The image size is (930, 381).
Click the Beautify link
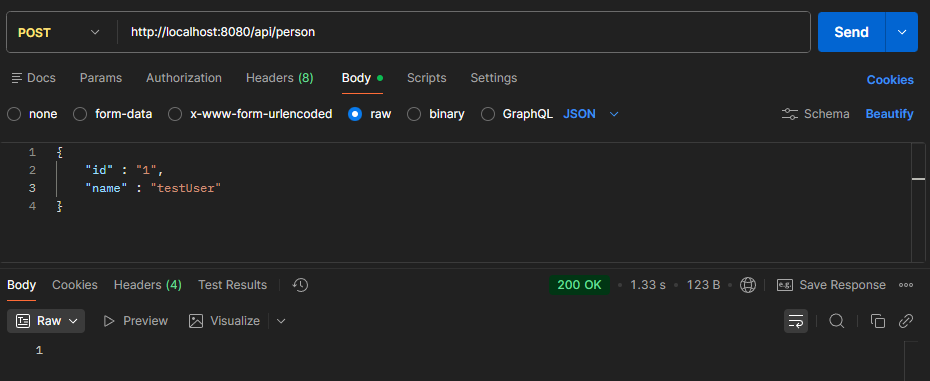[x=890, y=114]
